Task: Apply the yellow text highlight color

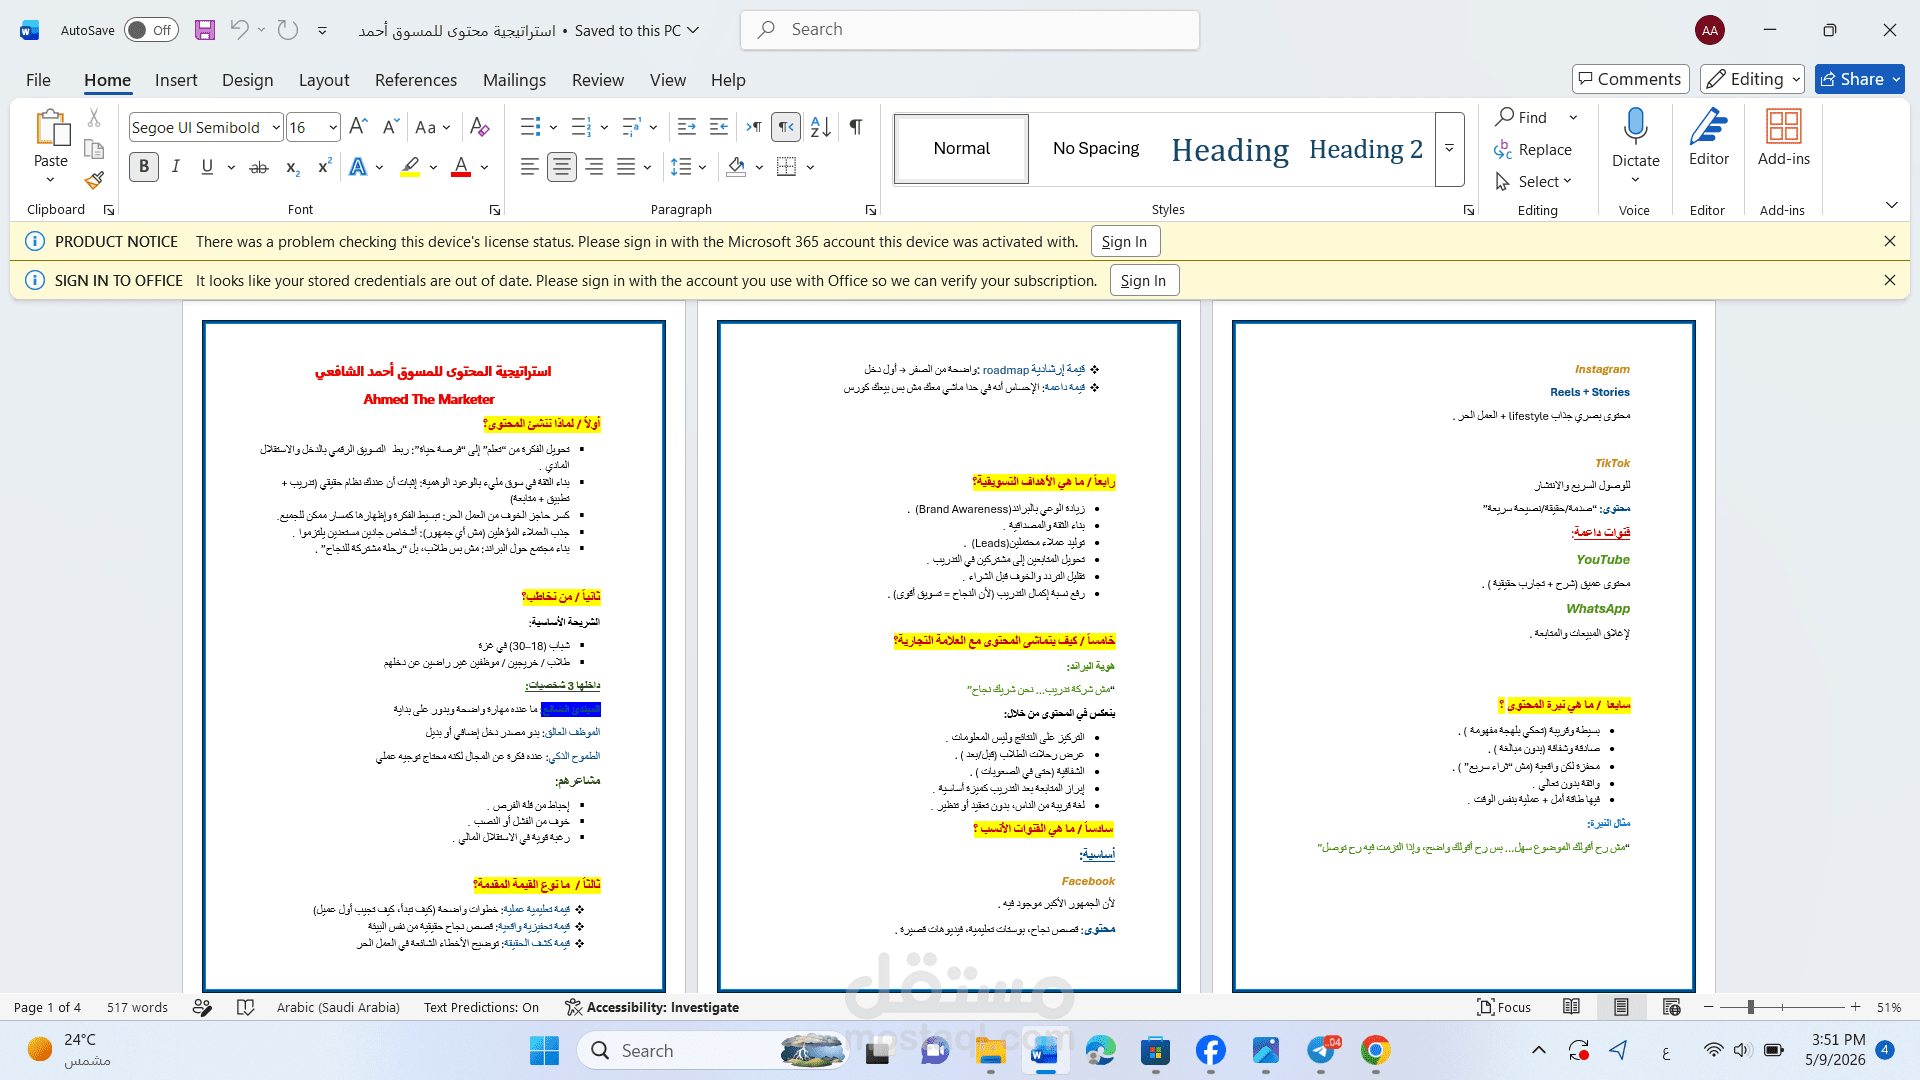Action: [x=410, y=167]
